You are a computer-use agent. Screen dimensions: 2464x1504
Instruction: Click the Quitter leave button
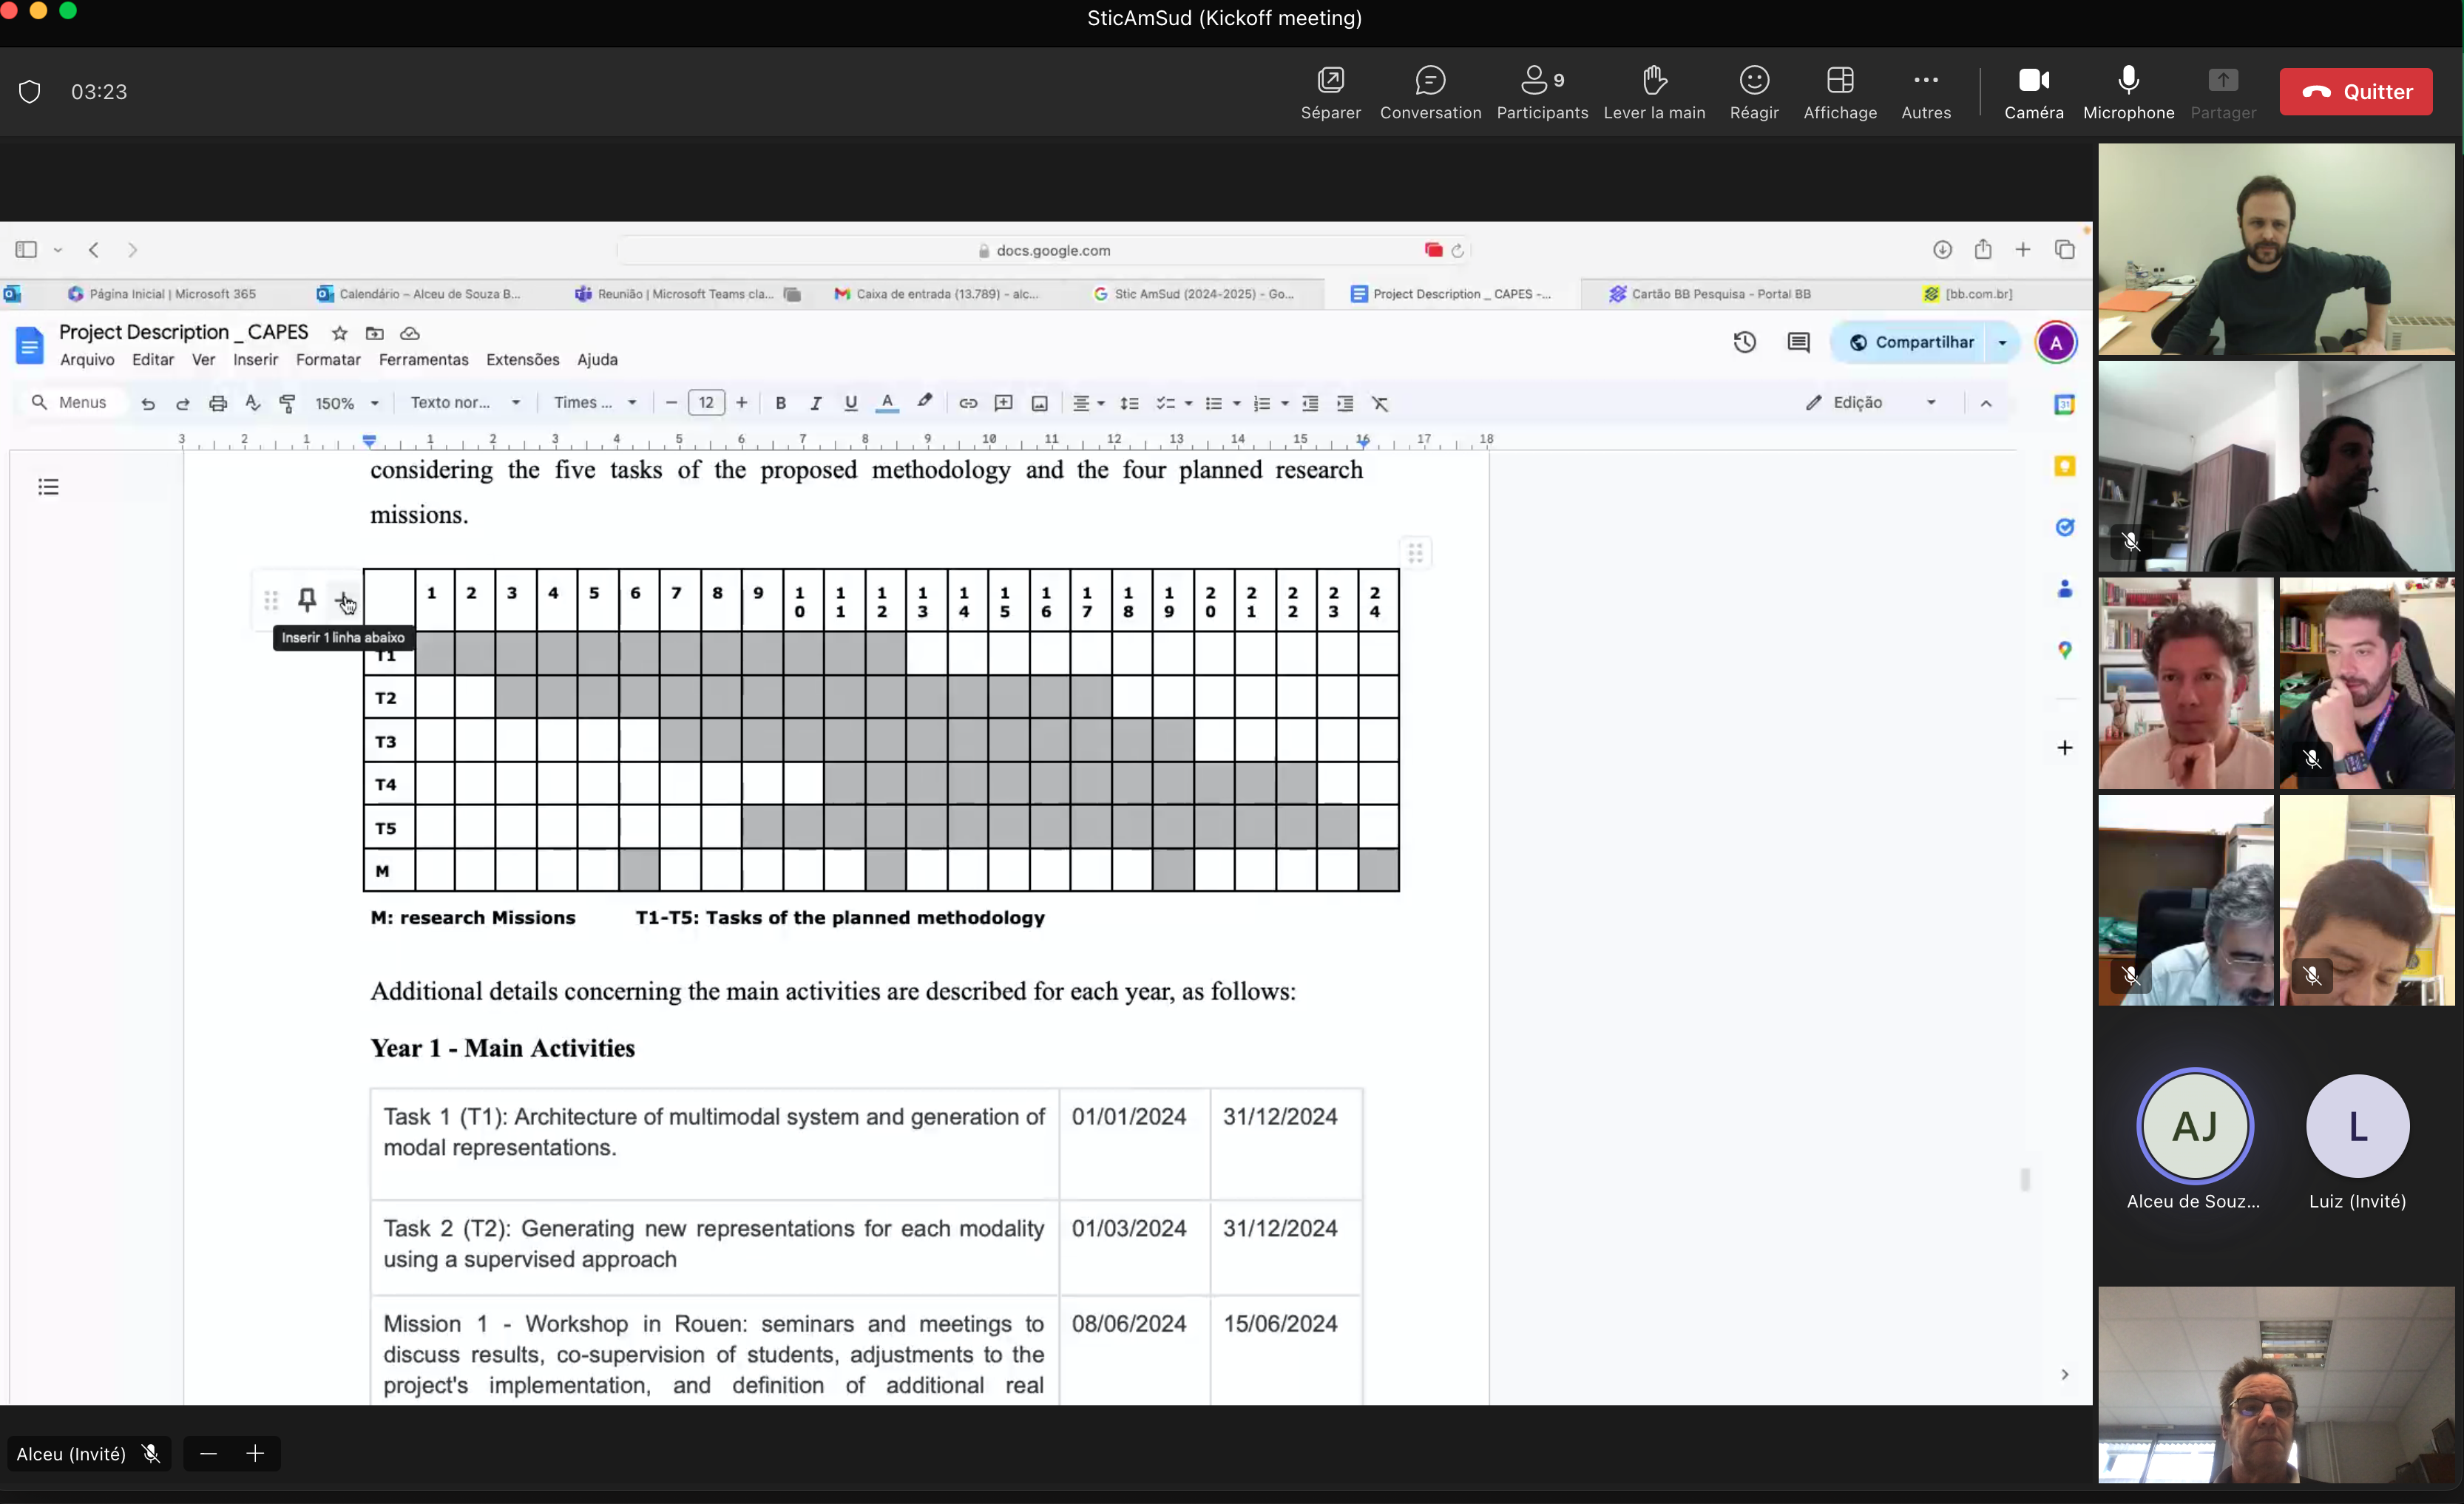tap(2355, 92)
